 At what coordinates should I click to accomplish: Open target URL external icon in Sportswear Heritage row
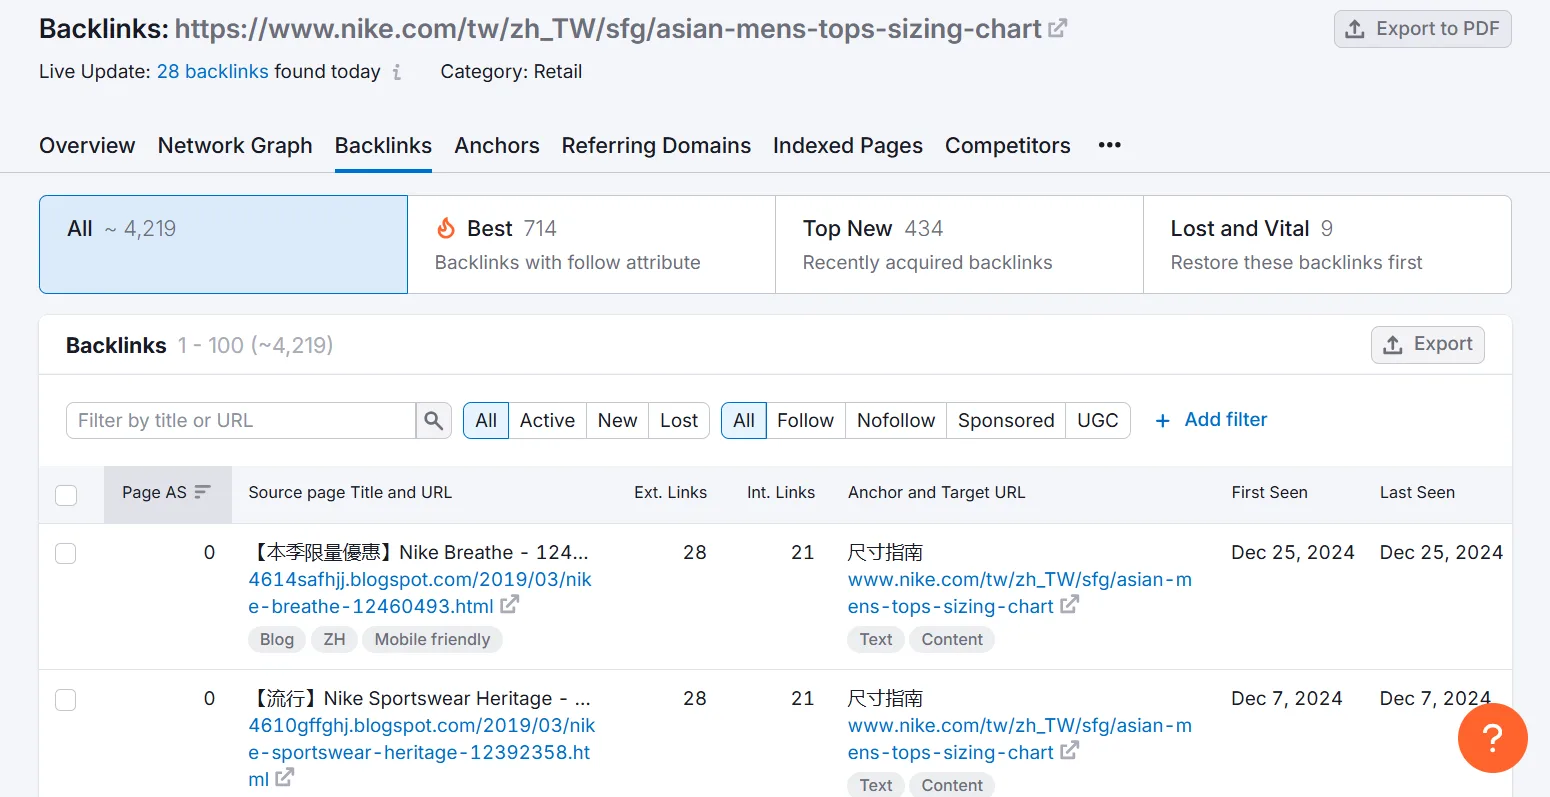1070,751
